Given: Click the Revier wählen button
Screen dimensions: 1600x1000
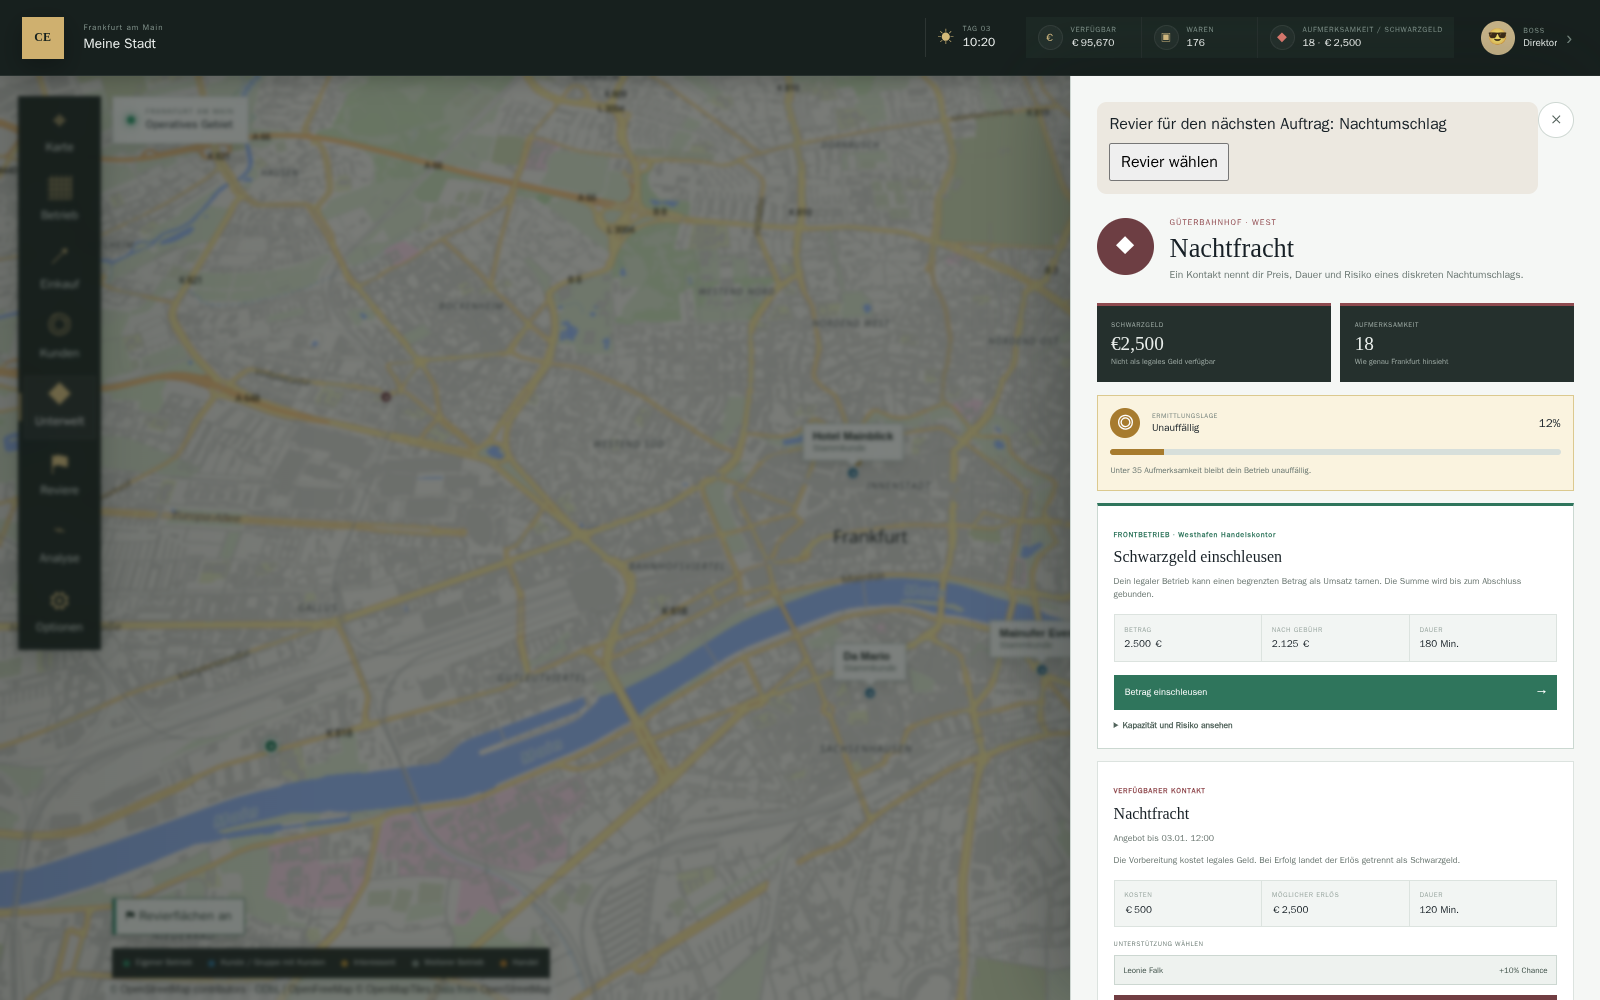Looking at the screenshot, I should coord(1168,162).
